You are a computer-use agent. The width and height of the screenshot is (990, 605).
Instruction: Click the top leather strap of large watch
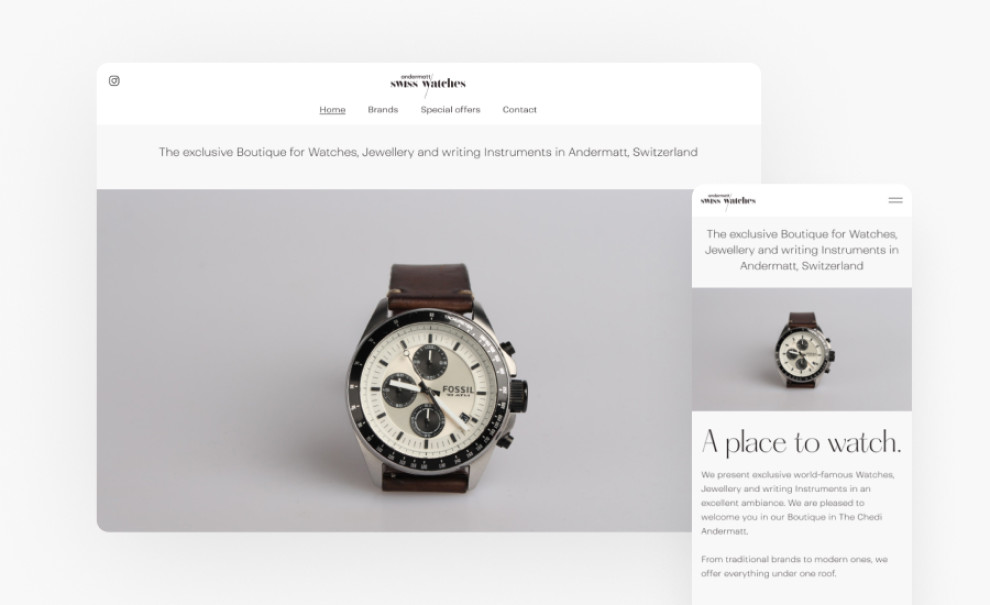tap(431, 288)
